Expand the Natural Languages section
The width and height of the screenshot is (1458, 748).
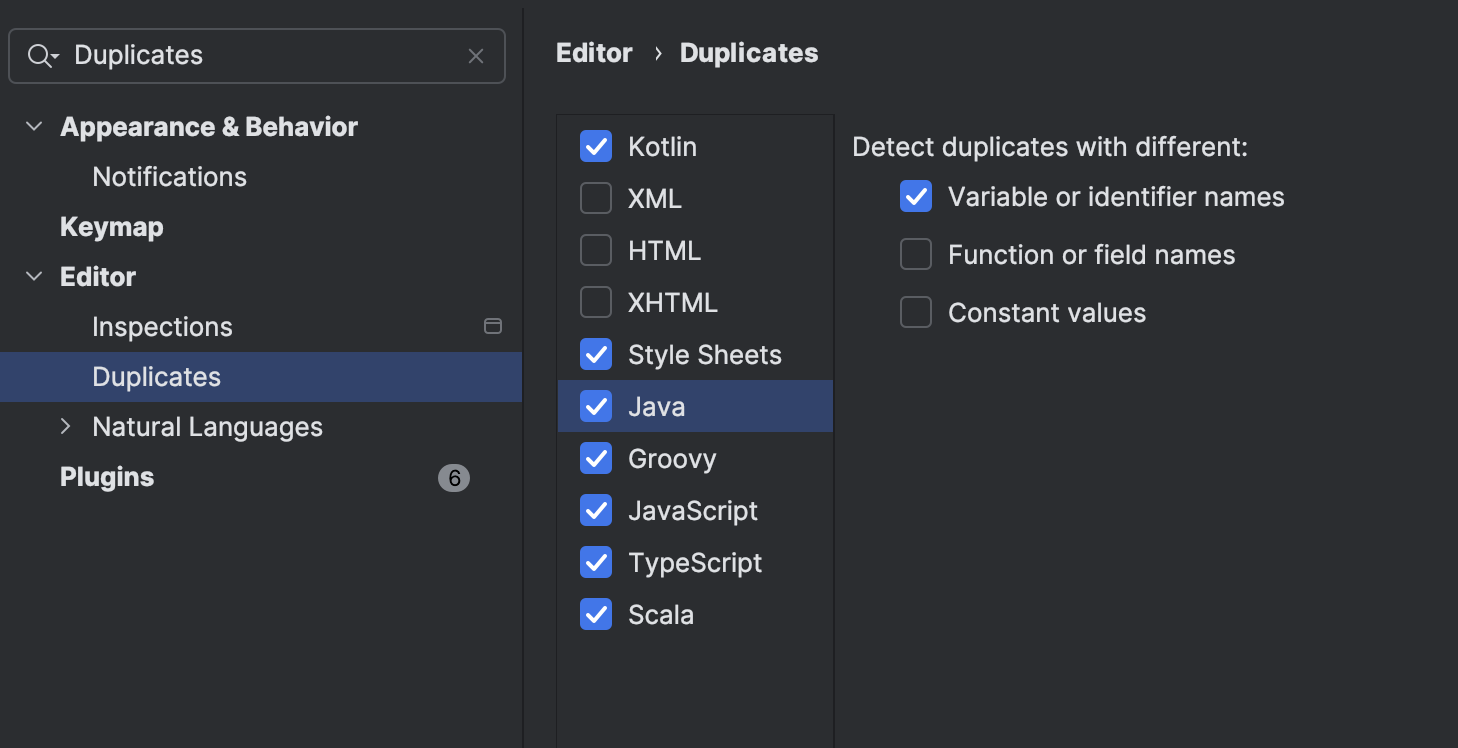tap(64, 426)
